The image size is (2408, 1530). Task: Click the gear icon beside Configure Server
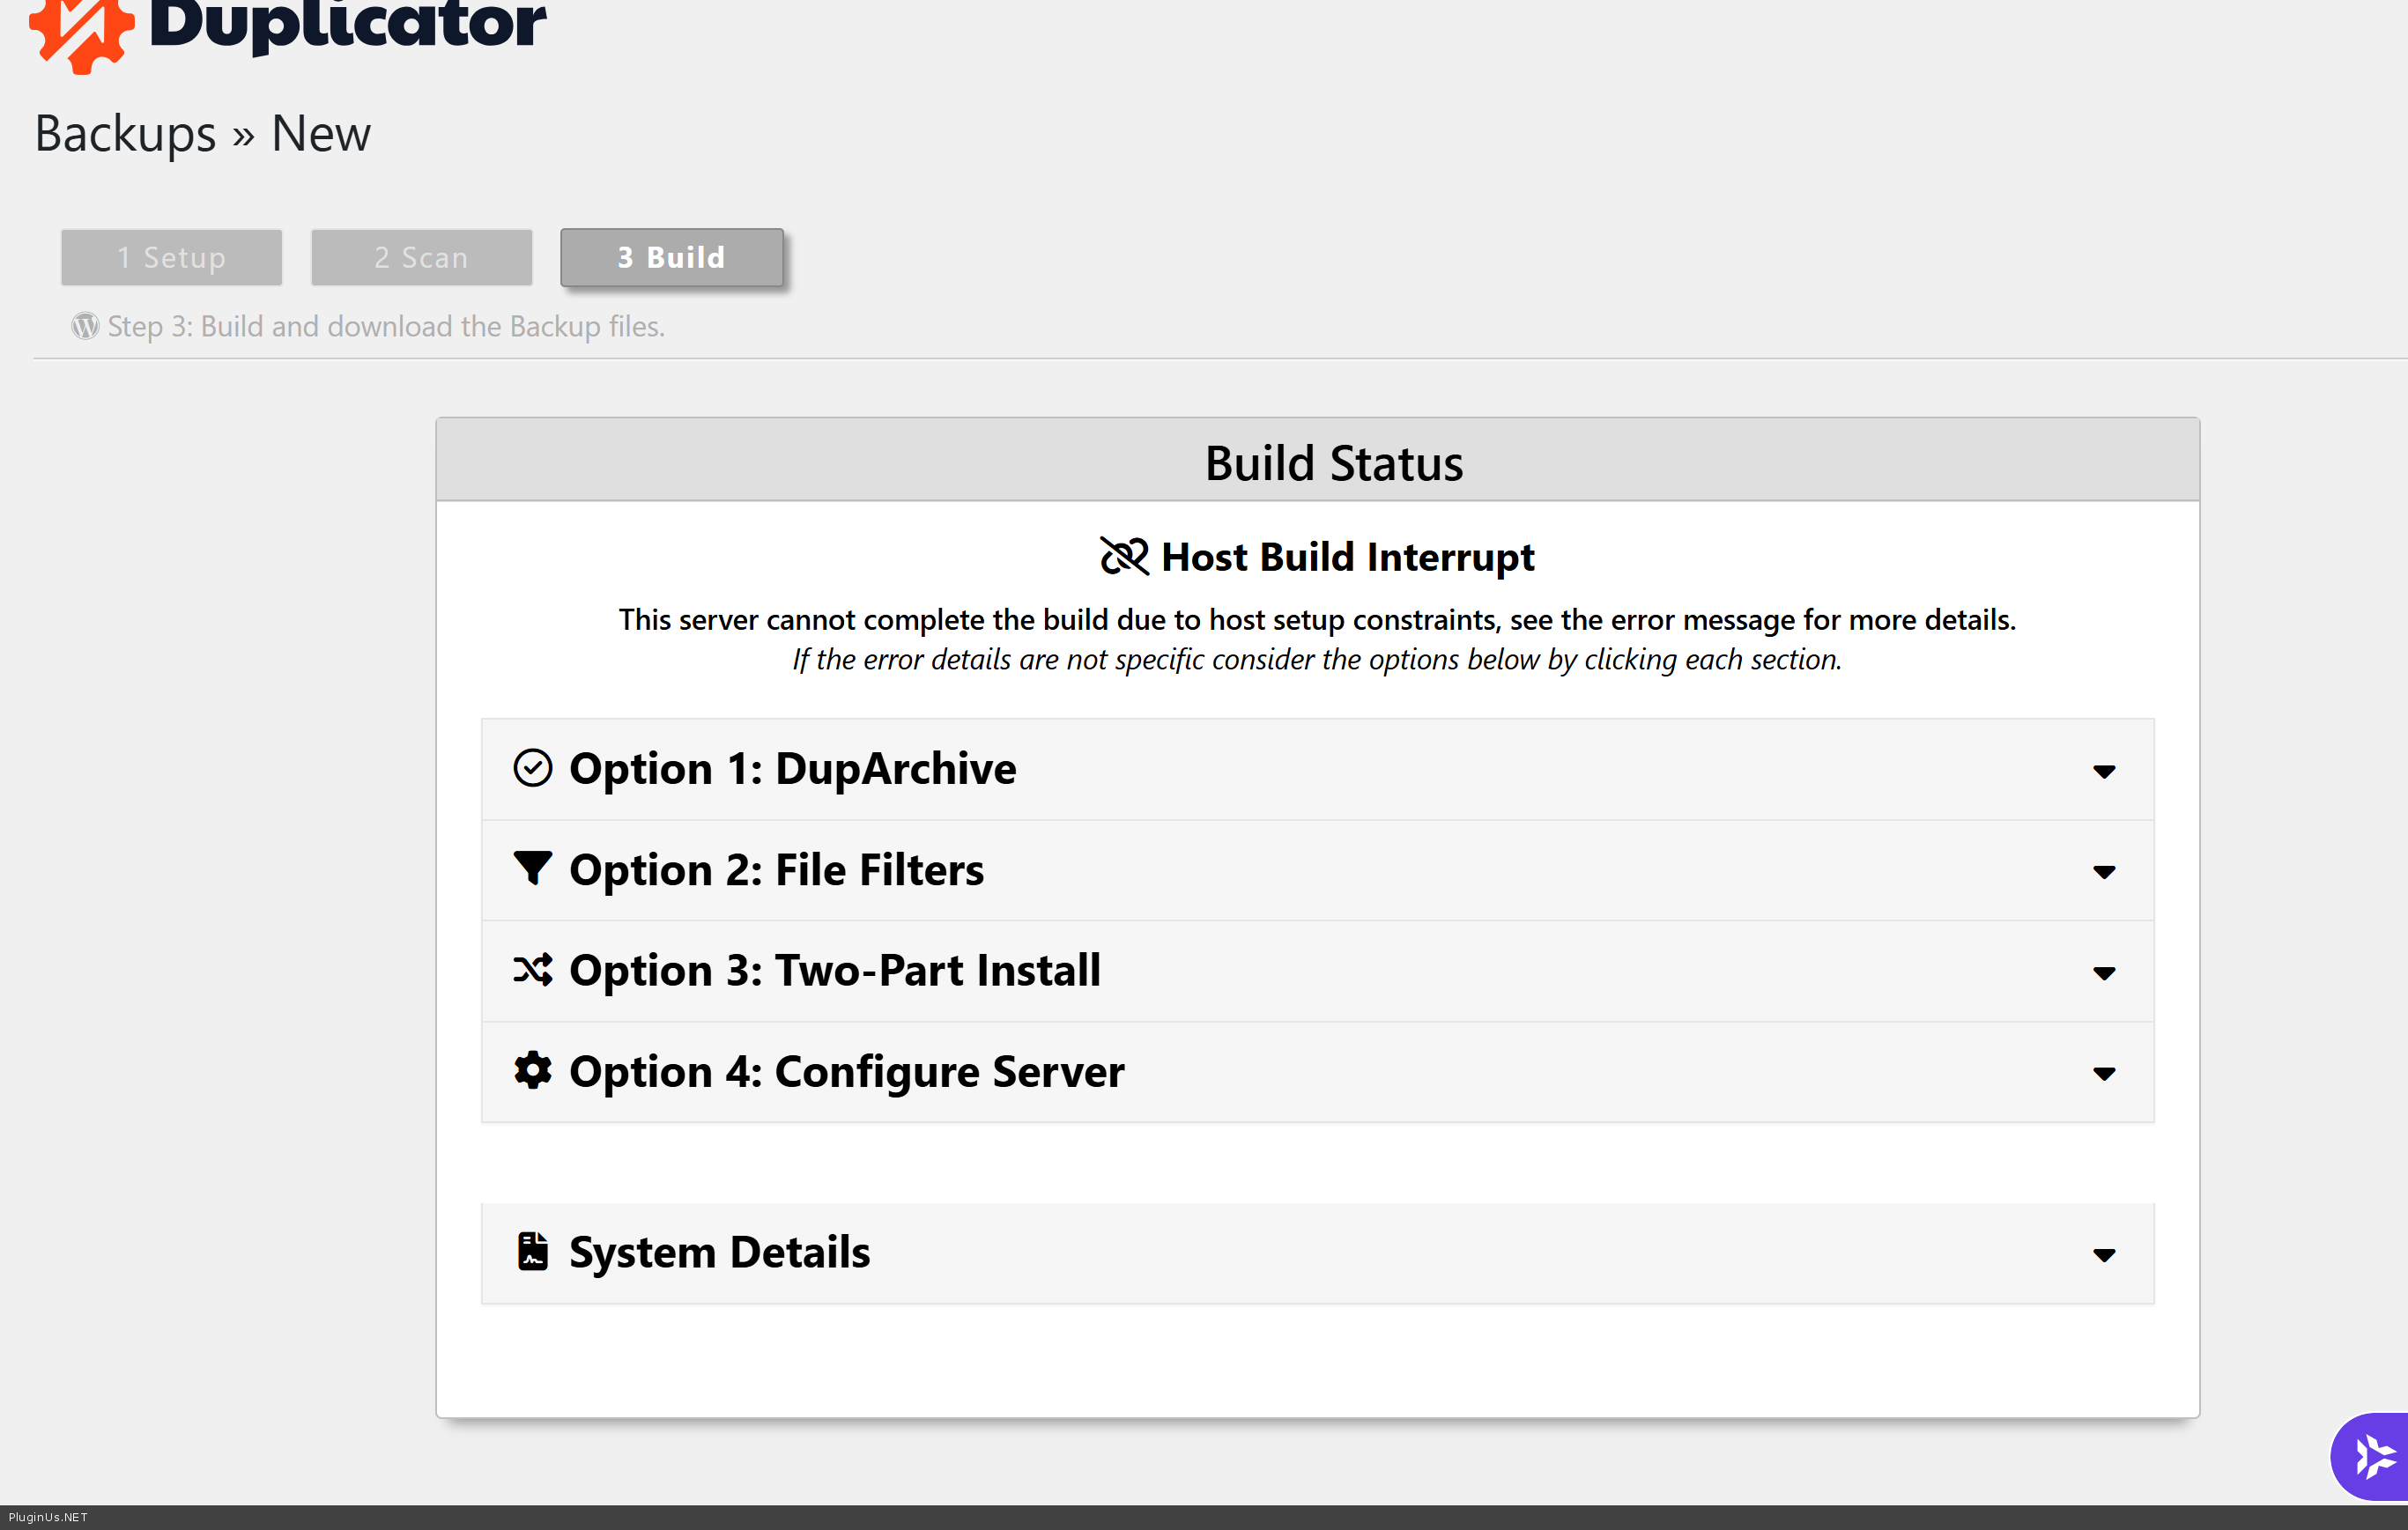point(532,1070)
